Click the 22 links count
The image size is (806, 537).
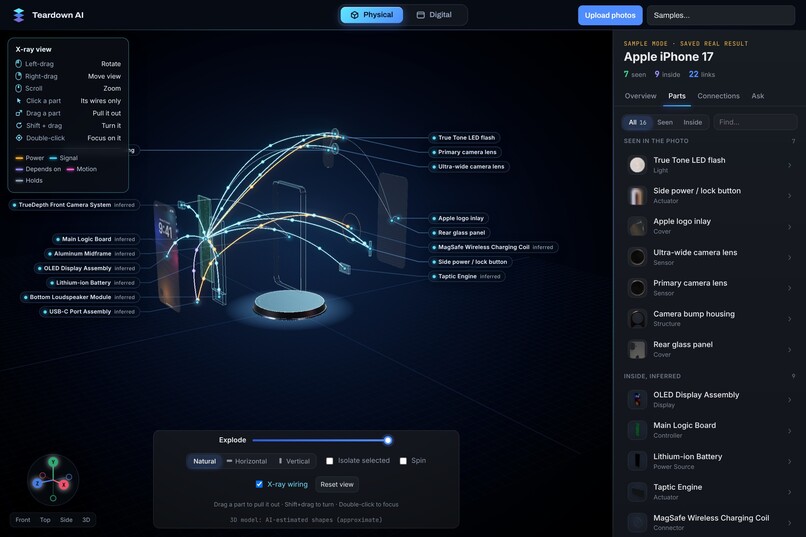[x=702, y=75]
